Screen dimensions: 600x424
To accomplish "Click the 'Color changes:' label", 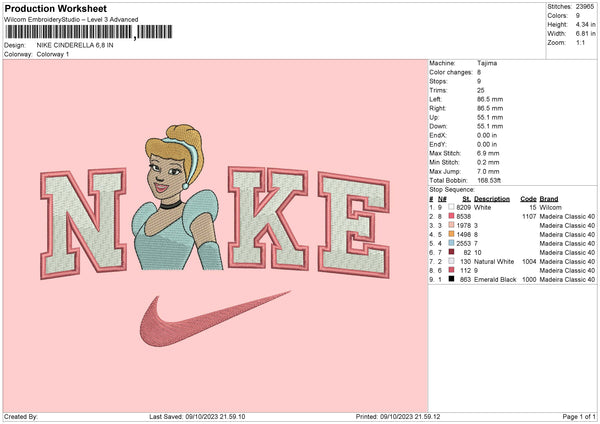I will click(451, 72).
